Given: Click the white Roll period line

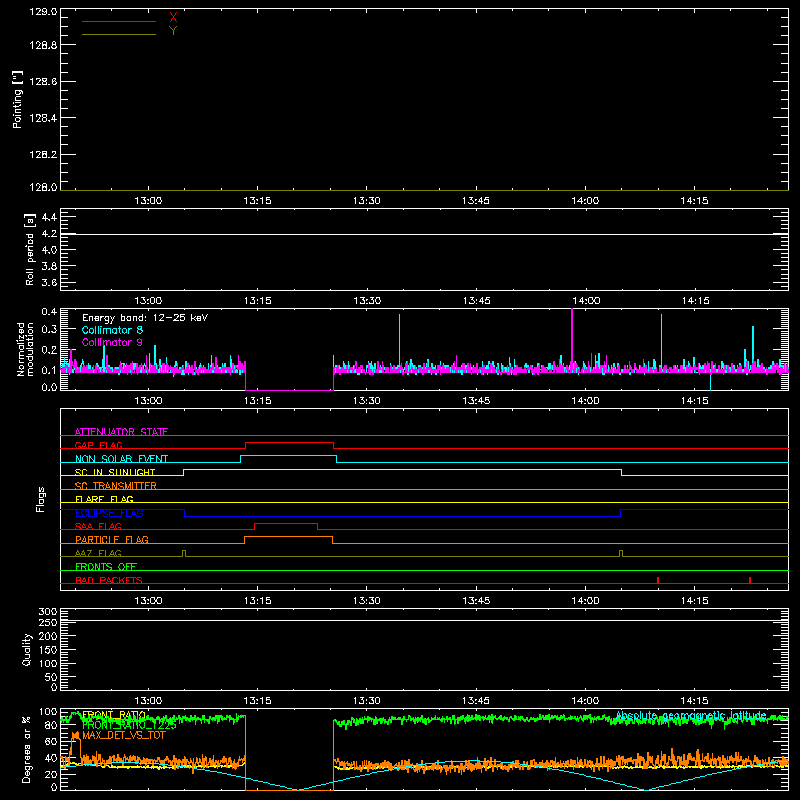Looking at the screenshot, I should point(424,234).
